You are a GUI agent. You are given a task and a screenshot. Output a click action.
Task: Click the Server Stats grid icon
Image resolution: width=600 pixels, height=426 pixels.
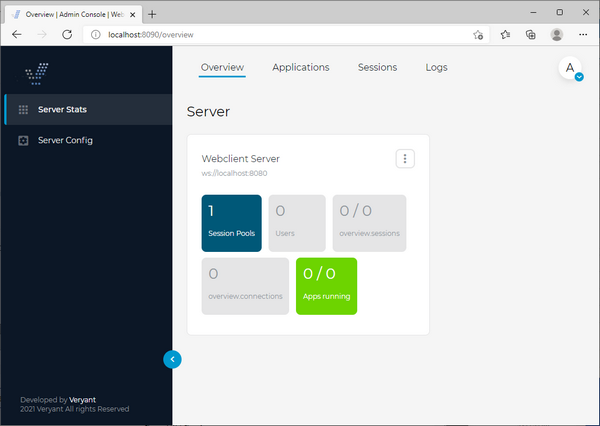pos(23,110)
